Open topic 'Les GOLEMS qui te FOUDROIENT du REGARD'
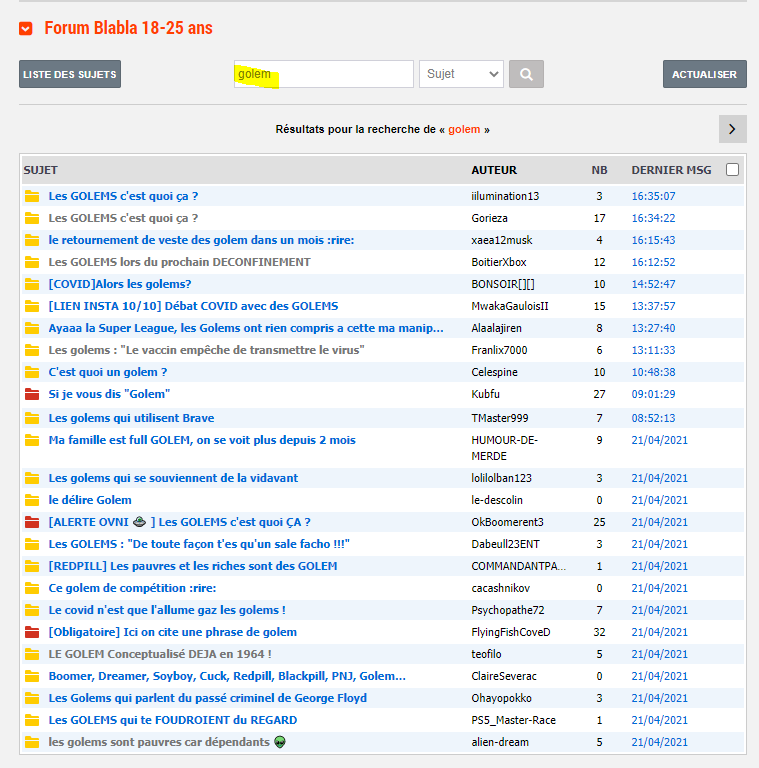The width and height of the screenshot is (759, 768). (172, 720)
